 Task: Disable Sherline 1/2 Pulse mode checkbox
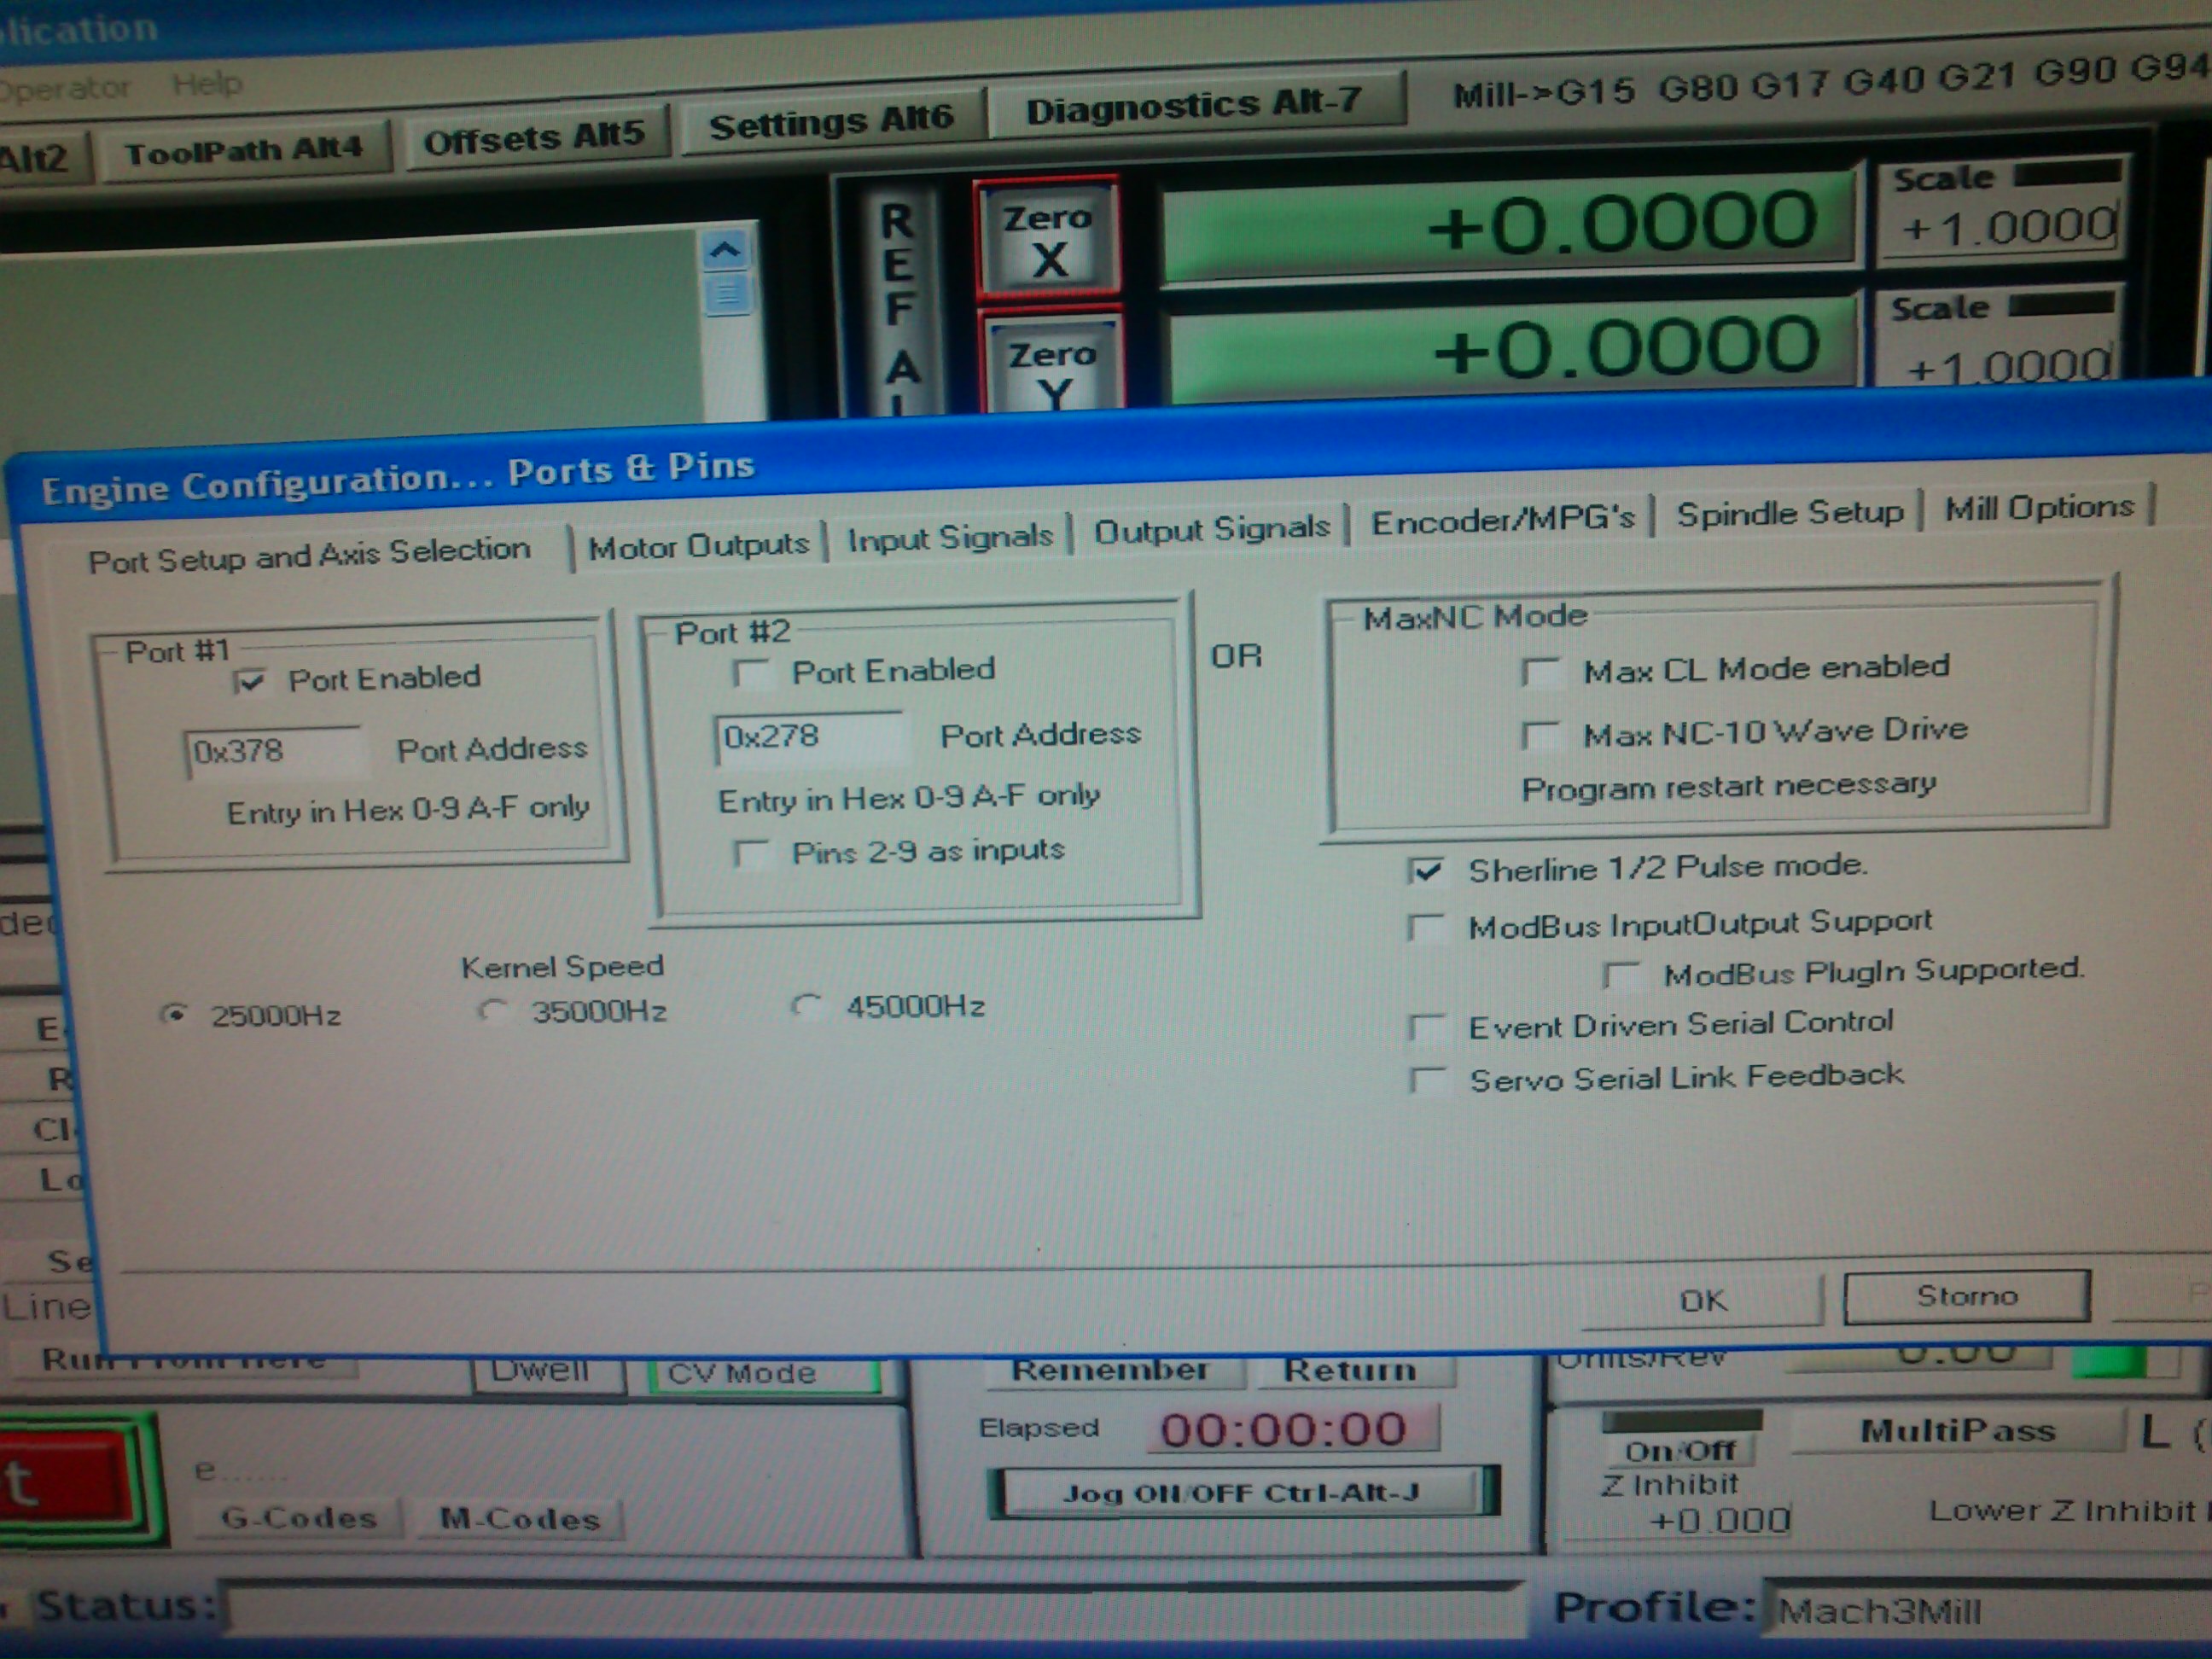tap(1427, 871)
